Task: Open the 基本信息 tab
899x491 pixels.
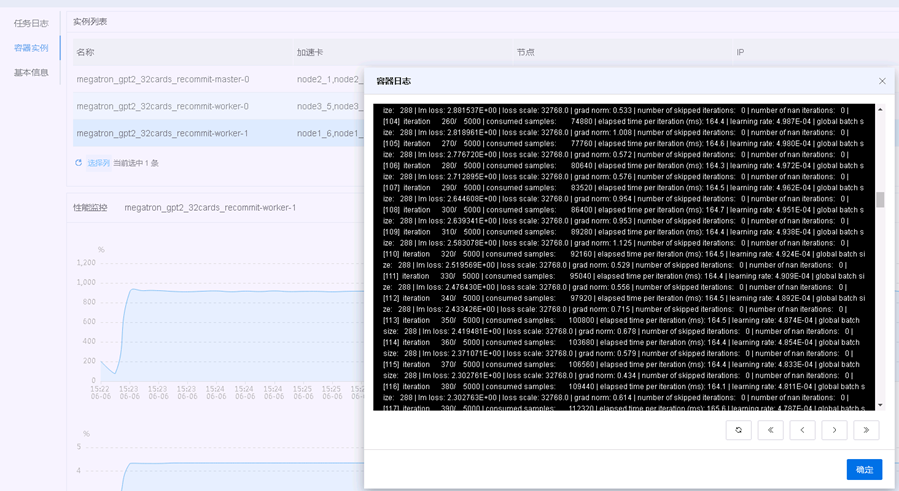Action: tap(31, 73)
